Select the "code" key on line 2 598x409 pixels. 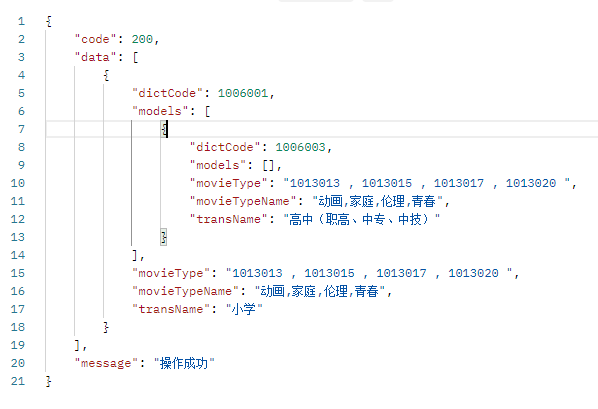(95, 39)
